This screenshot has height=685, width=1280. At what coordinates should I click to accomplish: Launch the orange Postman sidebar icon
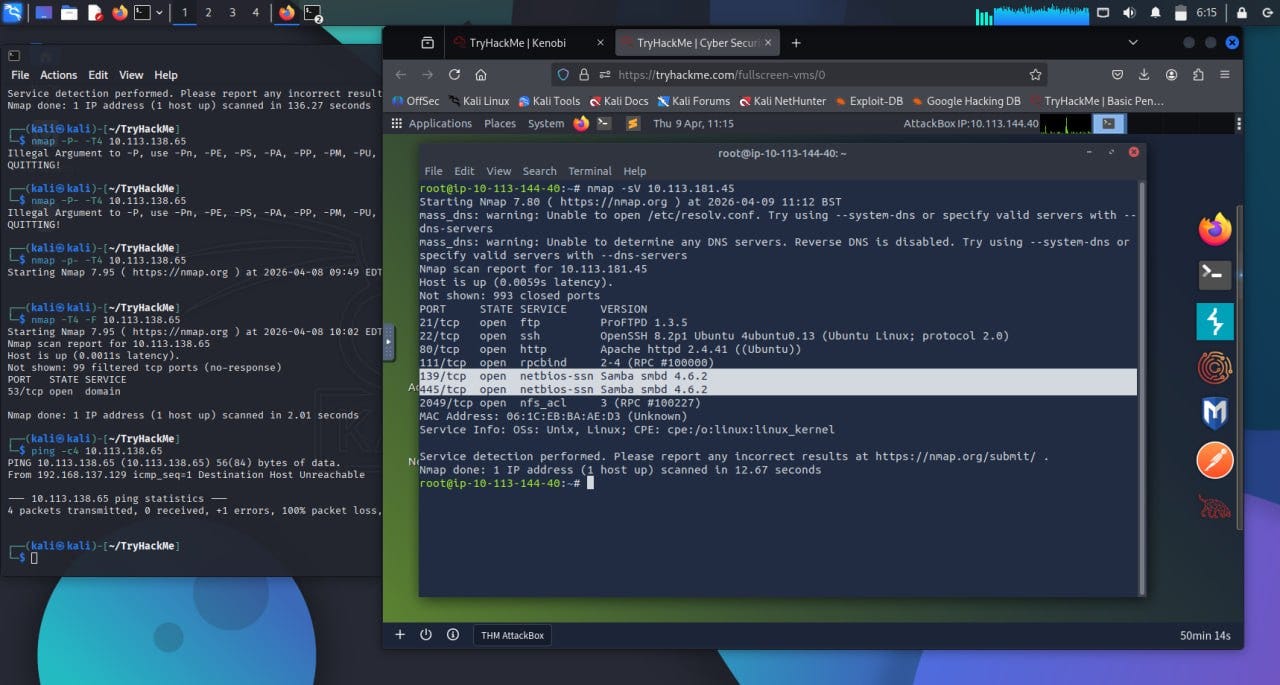[x=1215, y=460]
